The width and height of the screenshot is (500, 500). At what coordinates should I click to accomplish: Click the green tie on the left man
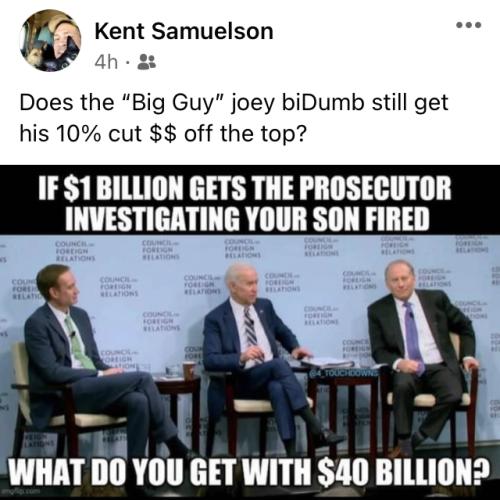pyautogui.click(x=79, y=344)
